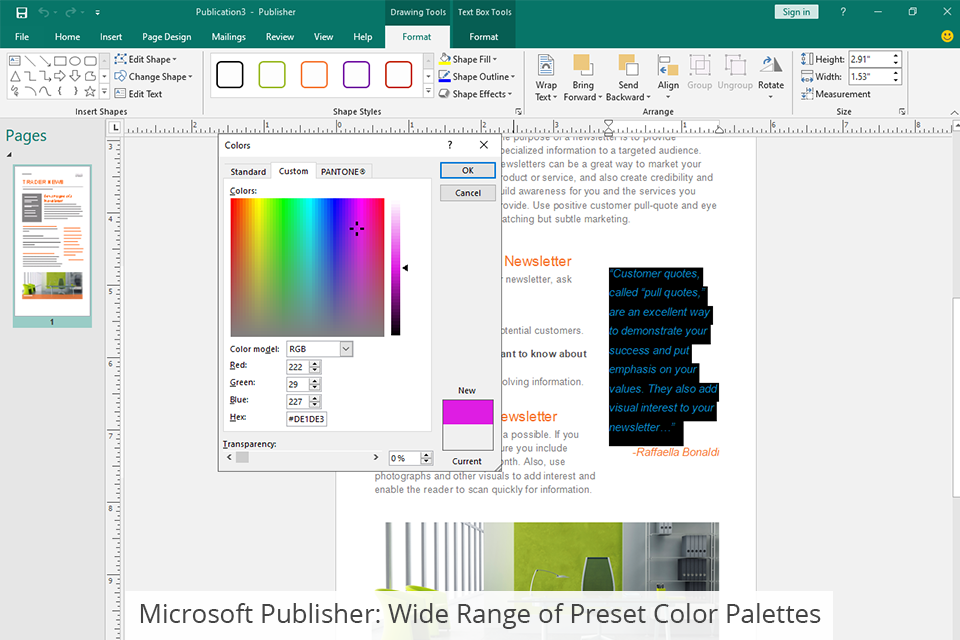
Task: Open the Page Design ribbon tab
Action: (167, 37)
